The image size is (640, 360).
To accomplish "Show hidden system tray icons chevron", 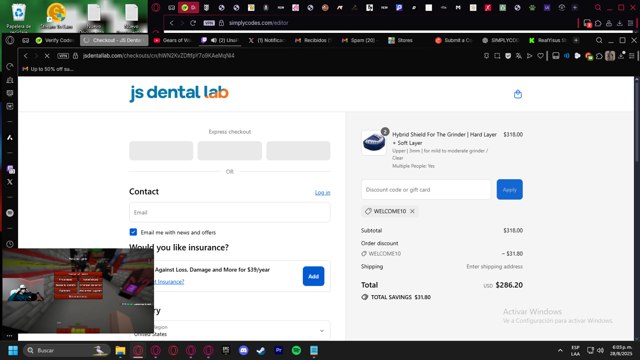I will click(x=560, y=350).
